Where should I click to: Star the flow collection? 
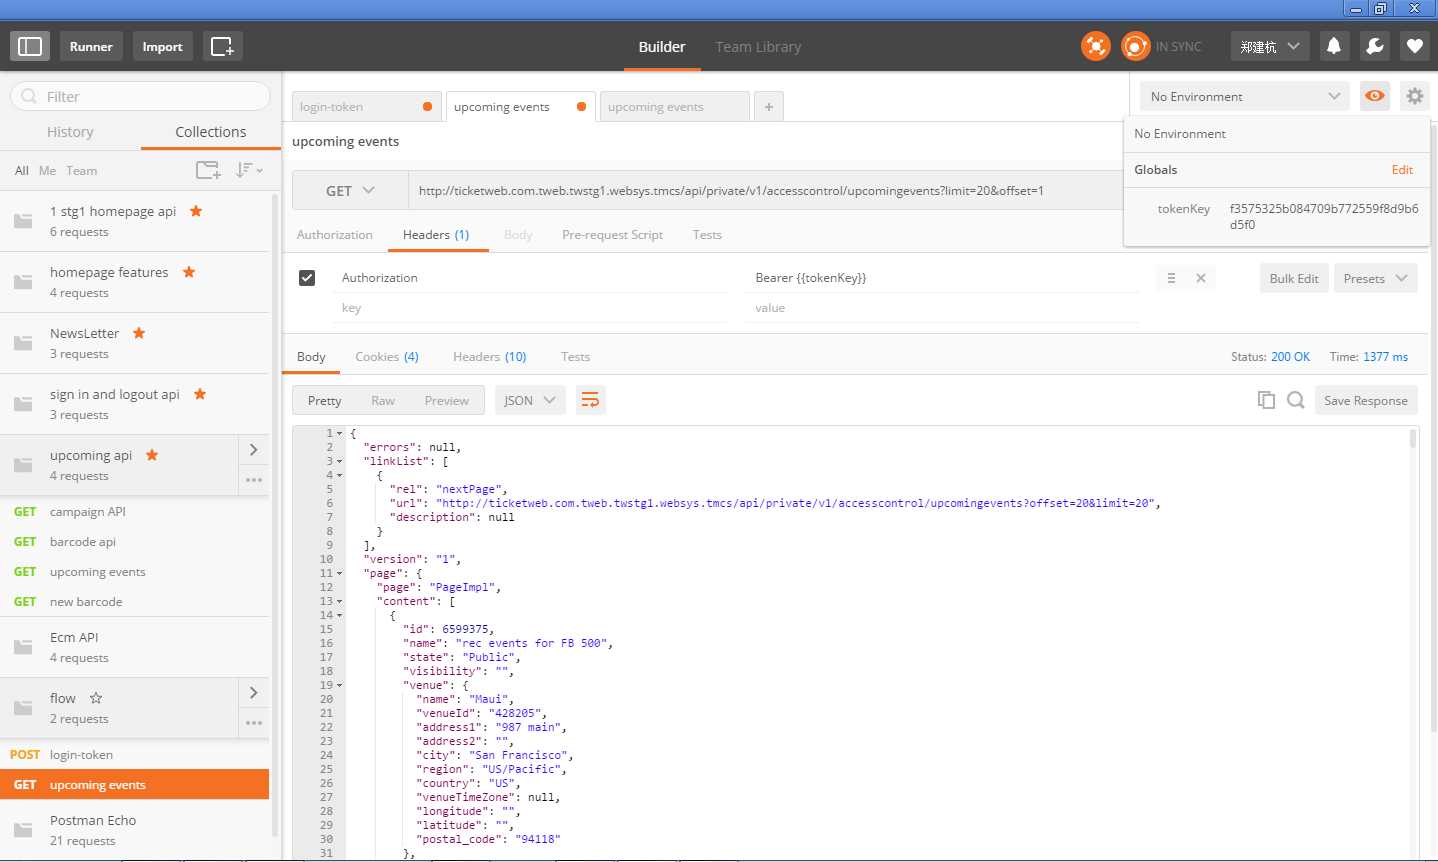tap(96, 698)
